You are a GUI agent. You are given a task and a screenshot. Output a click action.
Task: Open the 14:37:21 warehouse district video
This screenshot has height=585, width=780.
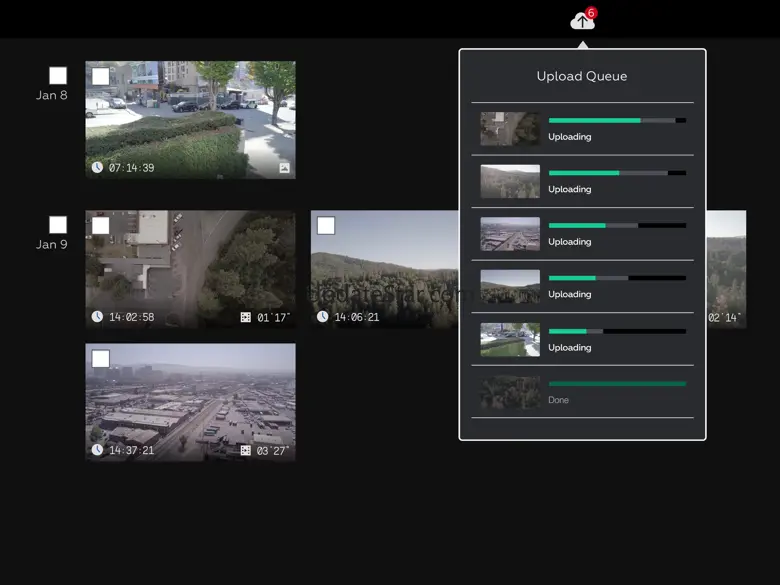pyautogui.click(x=190, y=400)
